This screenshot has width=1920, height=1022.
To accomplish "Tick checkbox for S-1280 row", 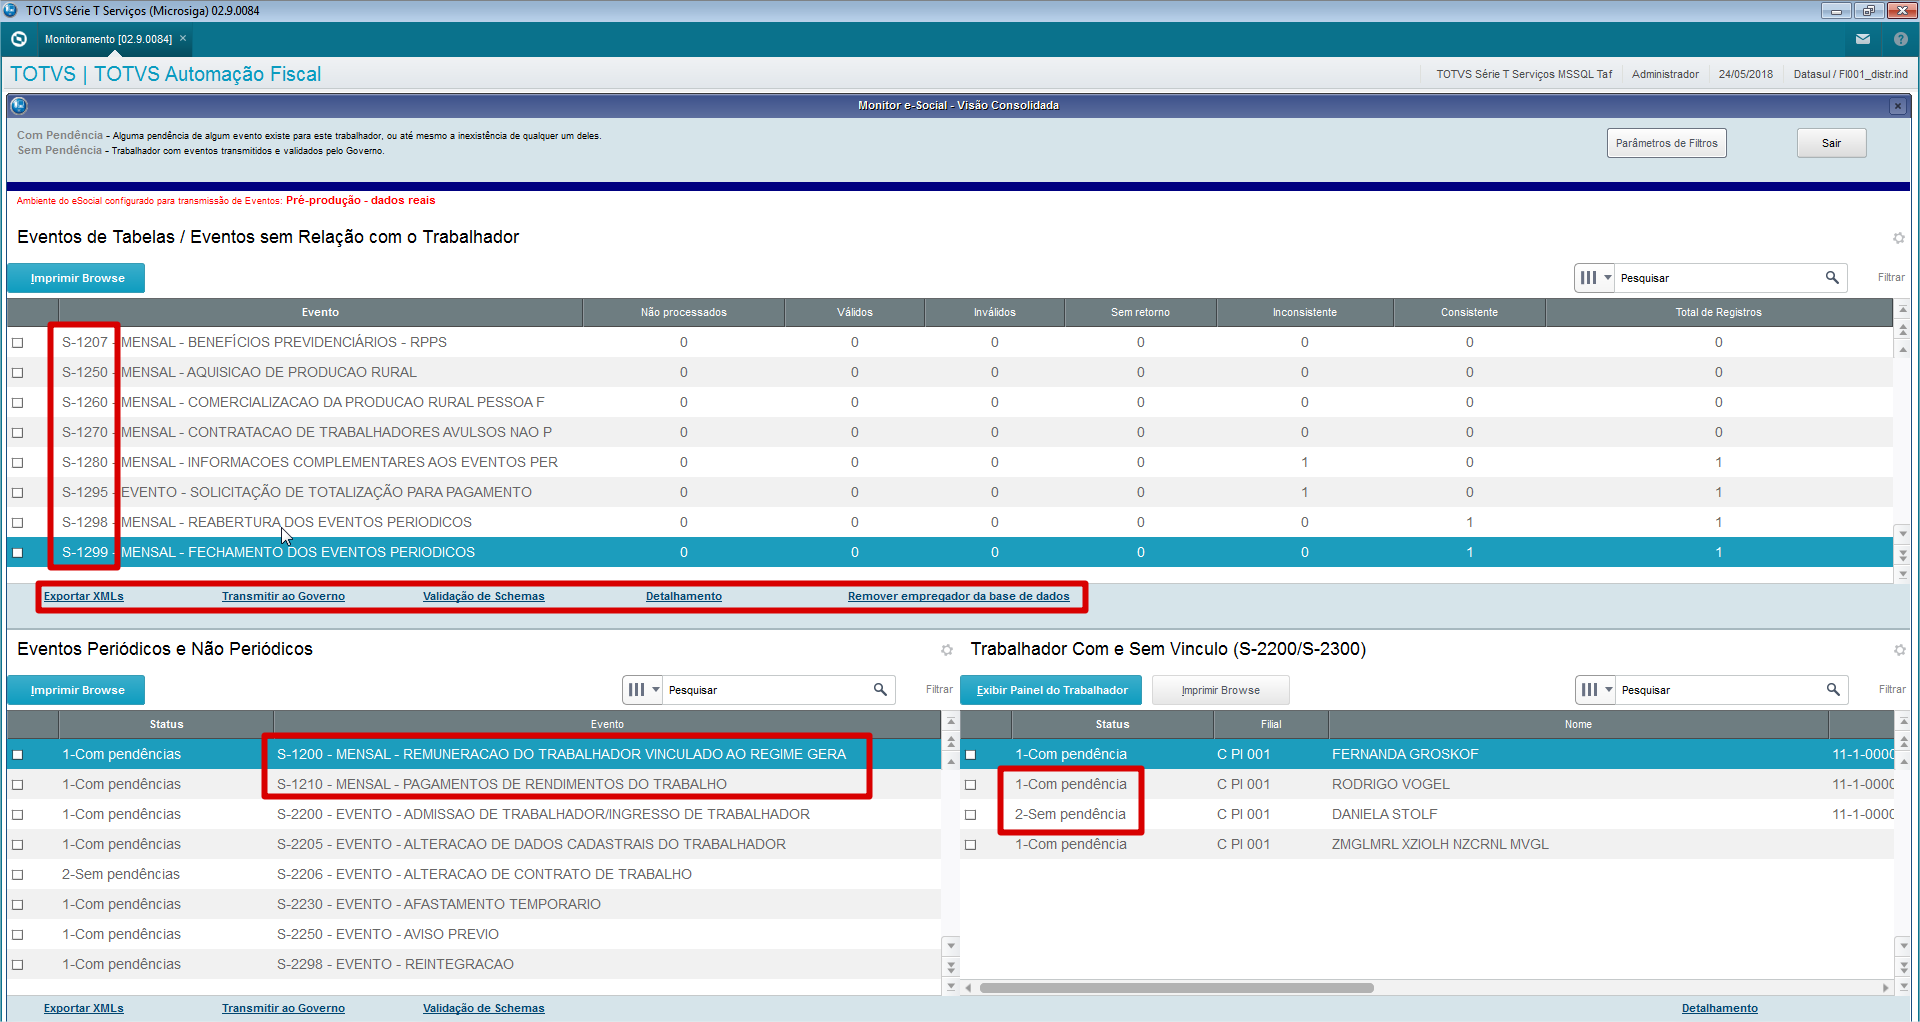I will click(17, 463).
